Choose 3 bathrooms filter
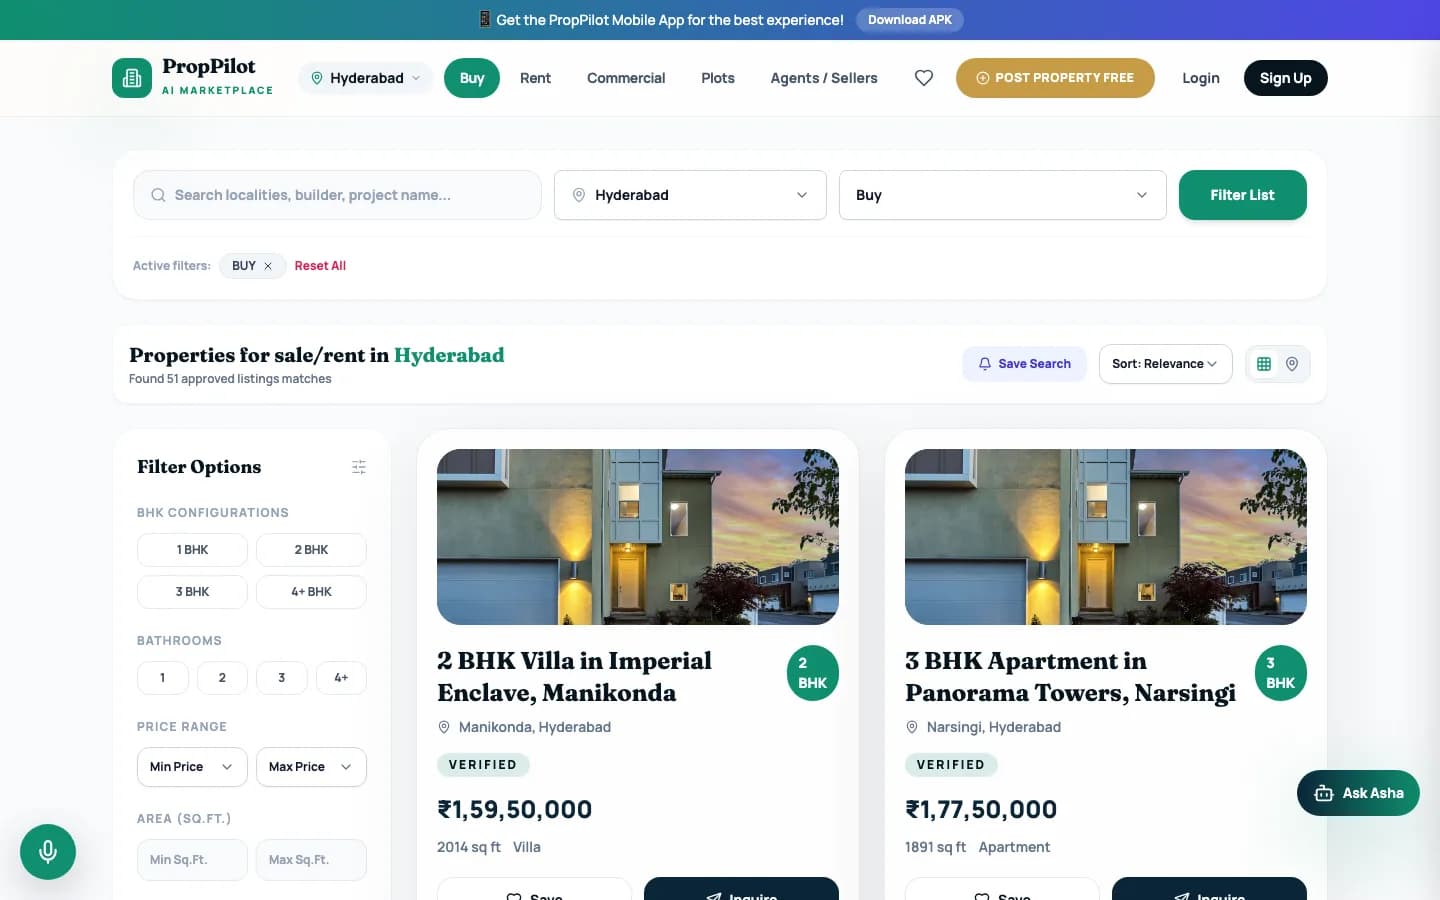 [282, 678]
